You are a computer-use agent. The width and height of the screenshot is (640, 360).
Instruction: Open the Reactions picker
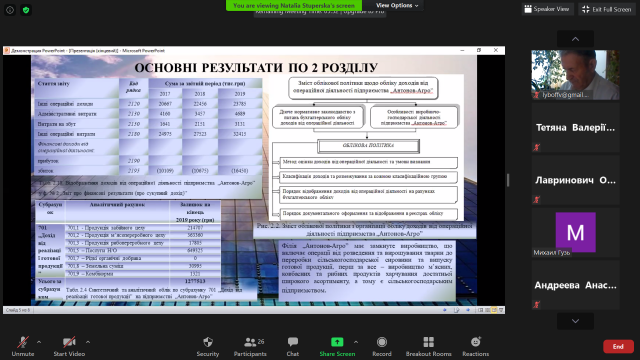point(476,346)
